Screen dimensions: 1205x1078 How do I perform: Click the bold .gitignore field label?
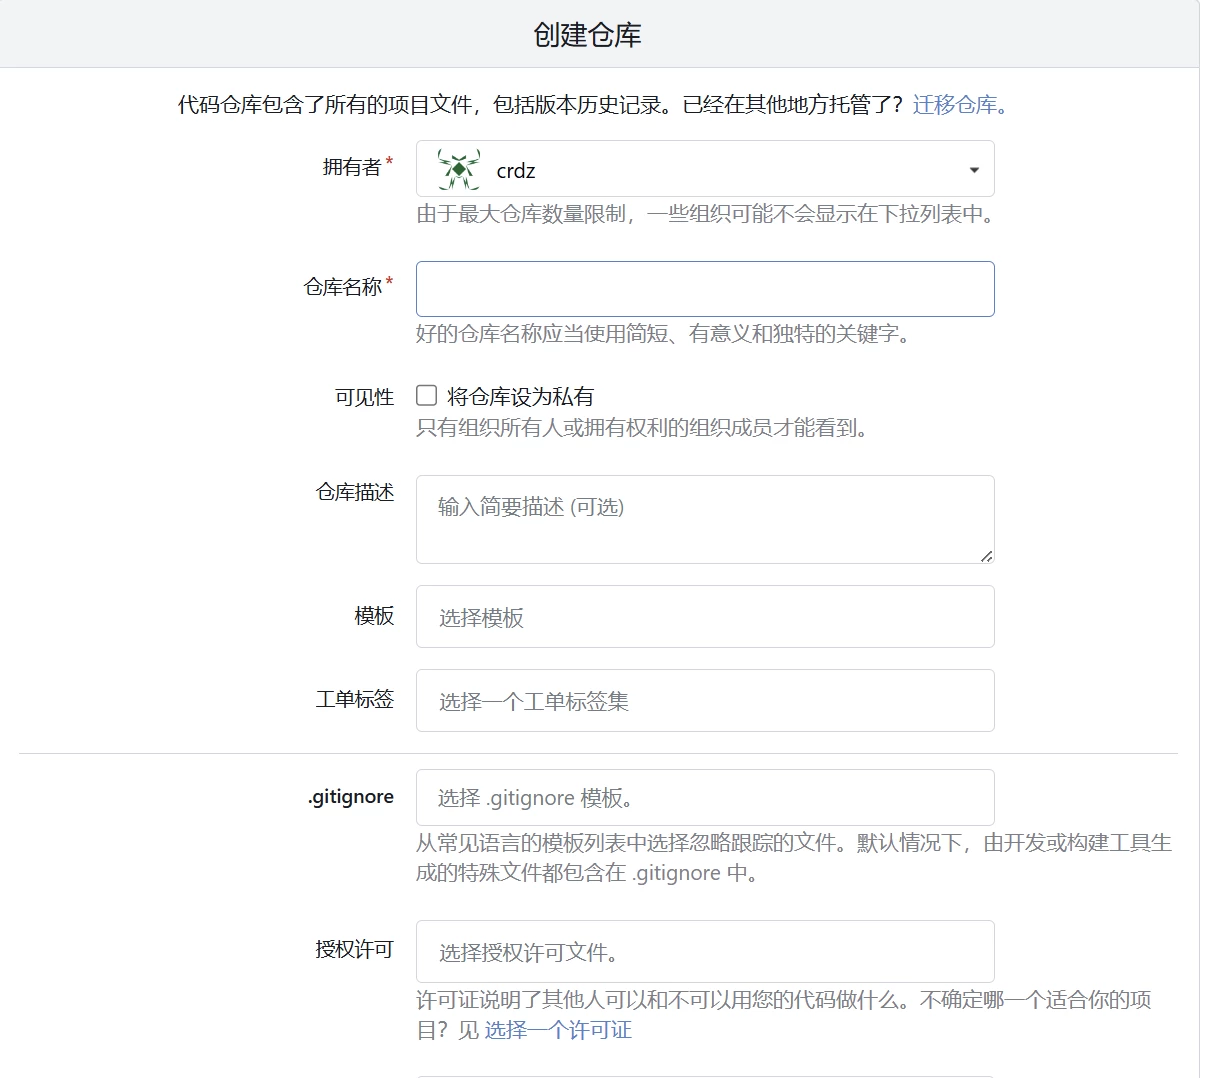tap(350, 797)
